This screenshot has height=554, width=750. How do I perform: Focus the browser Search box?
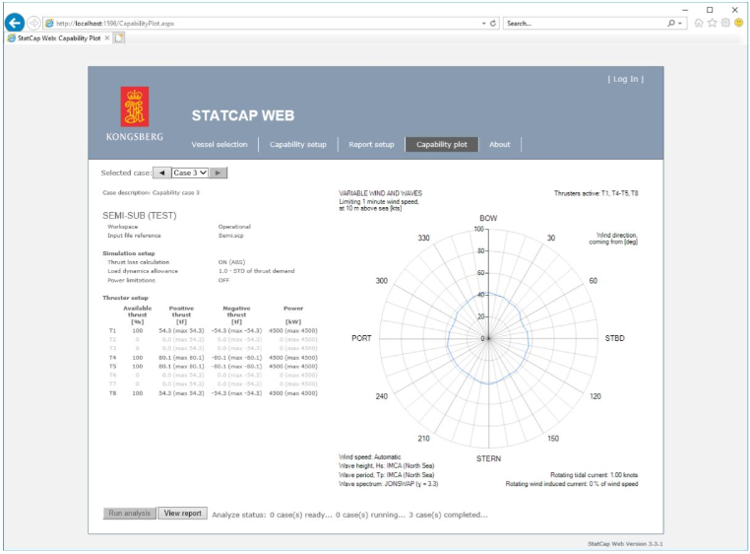pos(585,23)
